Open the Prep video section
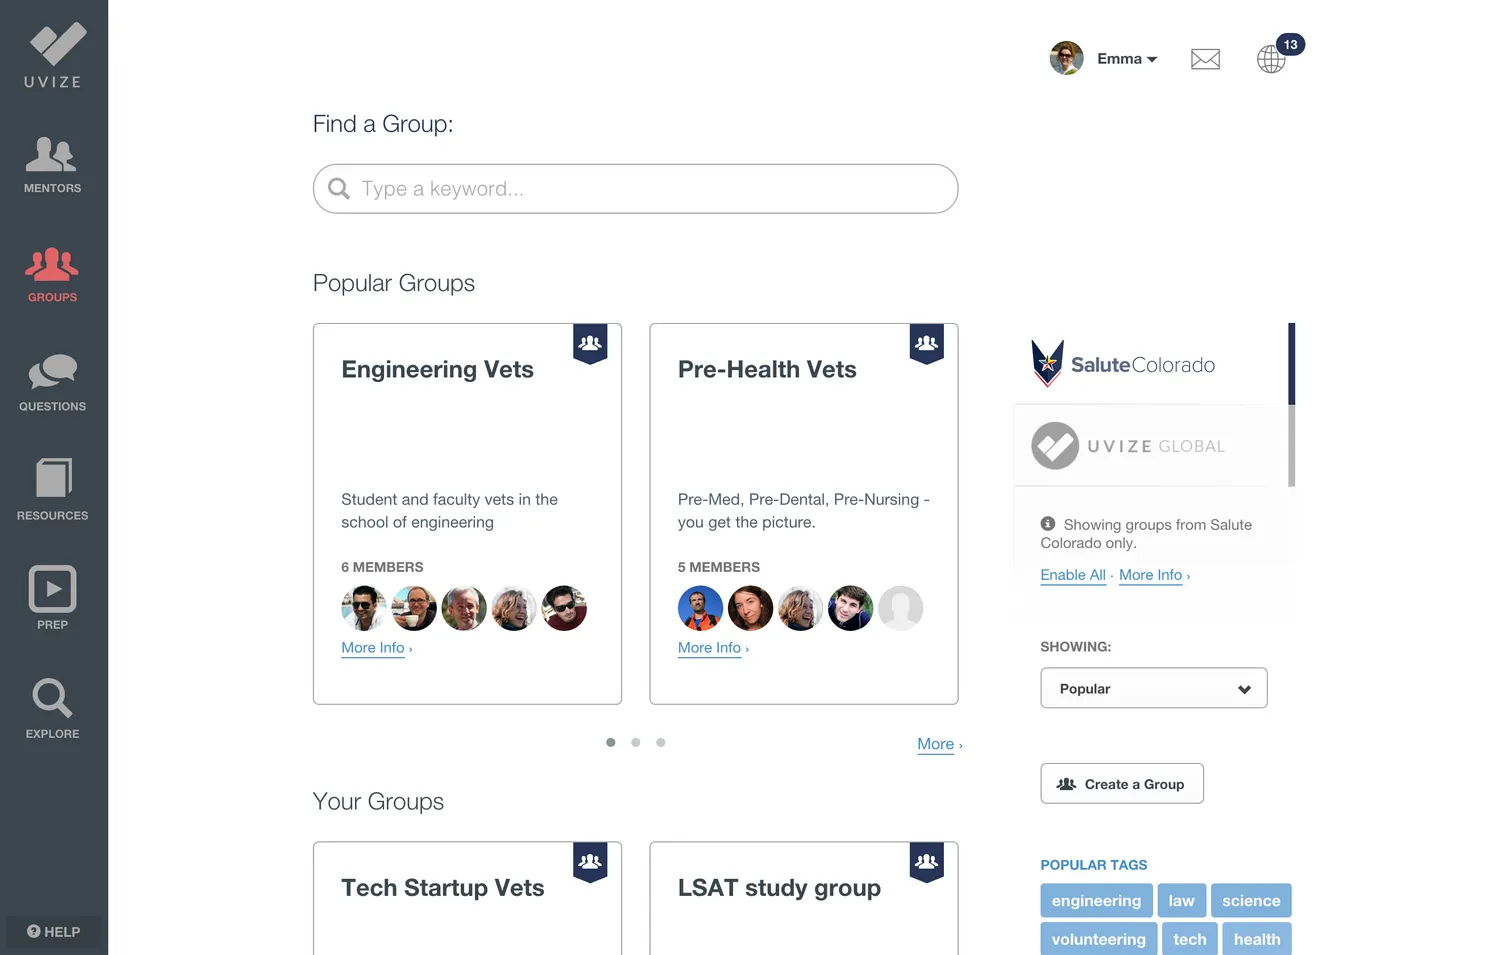Screen dimensions: 1500x955 (52, 598)
